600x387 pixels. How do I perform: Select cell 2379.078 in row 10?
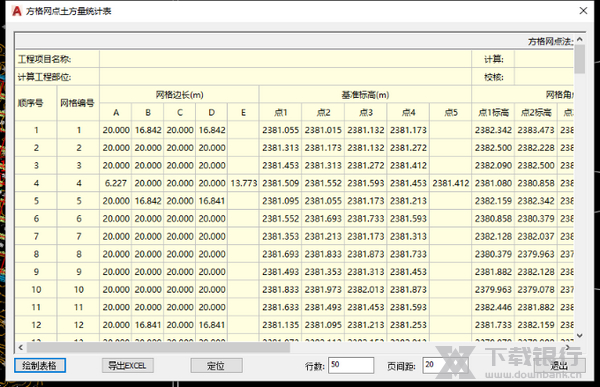point(536,289)
